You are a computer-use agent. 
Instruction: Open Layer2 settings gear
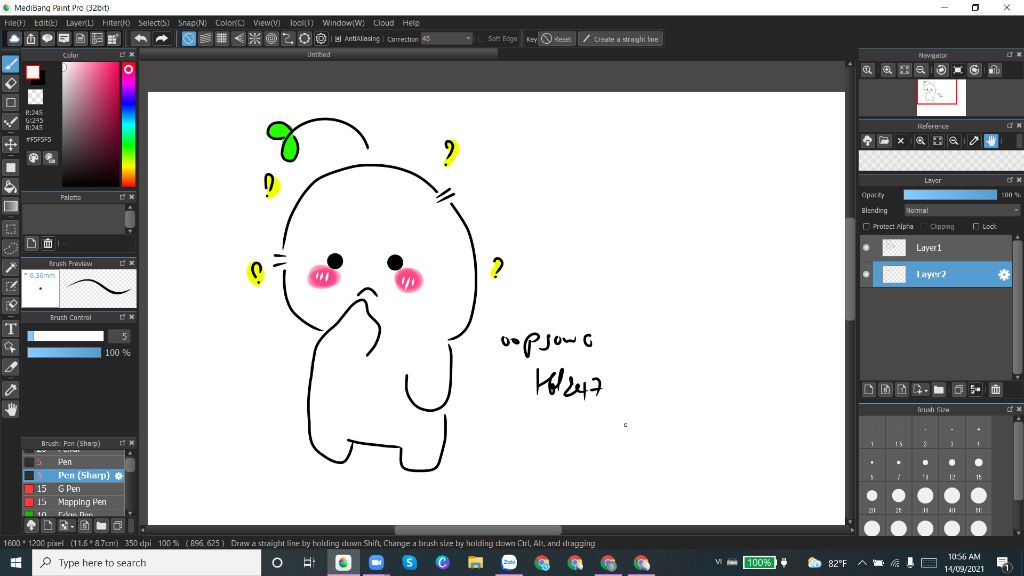[x=1004, y=275]
